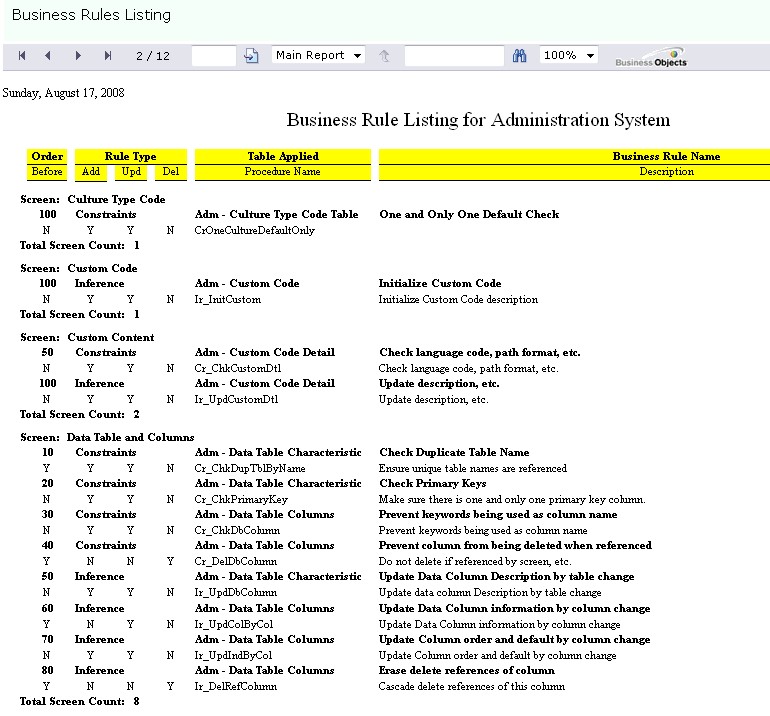Click the search text input field

click(454, 55)
